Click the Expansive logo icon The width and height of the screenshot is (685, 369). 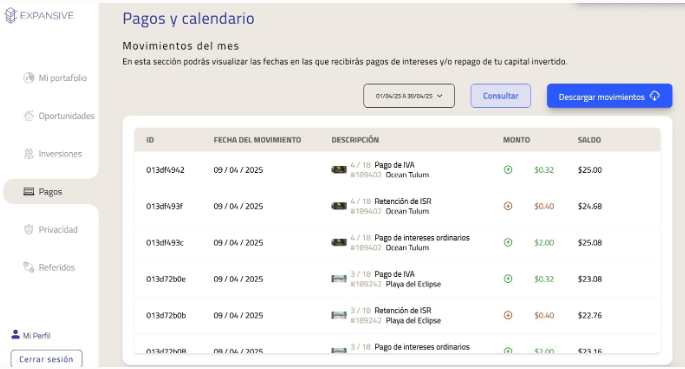point(10,16)
